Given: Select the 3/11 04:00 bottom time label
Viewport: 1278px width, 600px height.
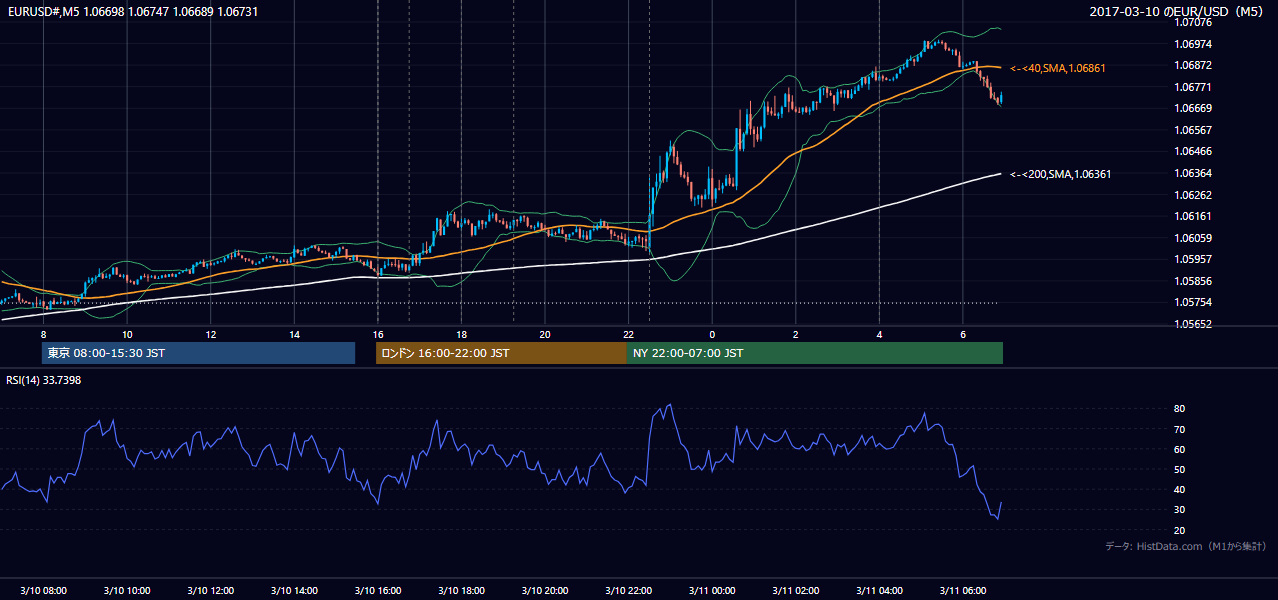Looking at the screenshot, I should (x=879, y=591).
